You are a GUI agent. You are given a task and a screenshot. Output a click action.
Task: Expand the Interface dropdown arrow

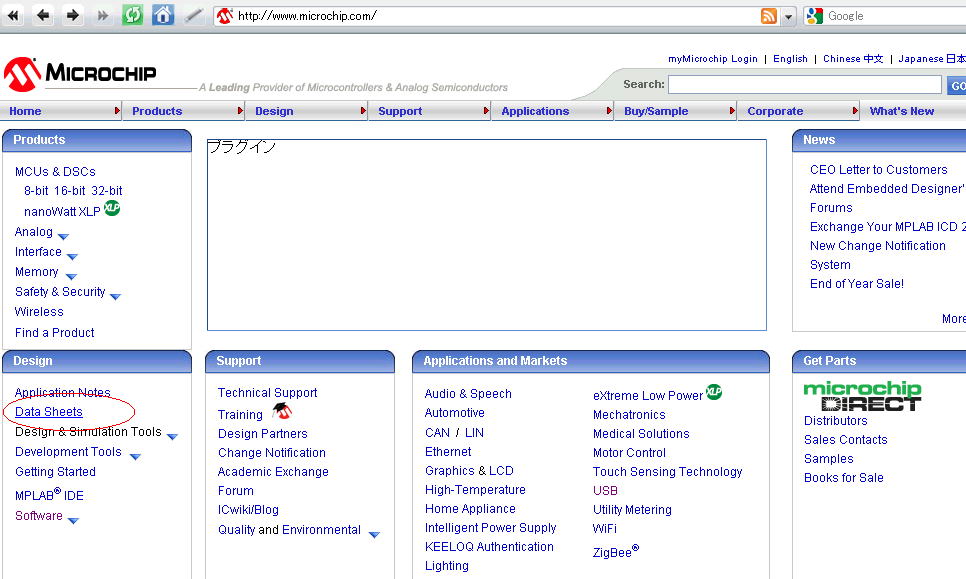pos(72,256)
